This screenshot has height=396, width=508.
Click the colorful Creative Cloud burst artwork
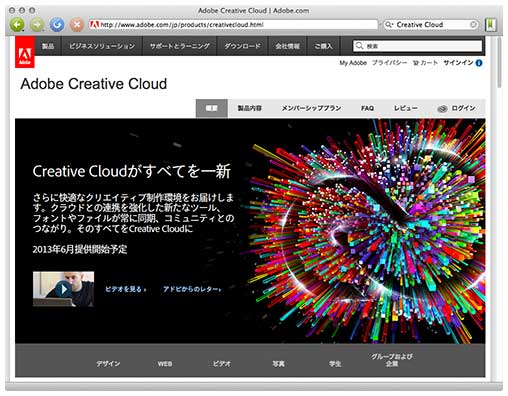366,230
